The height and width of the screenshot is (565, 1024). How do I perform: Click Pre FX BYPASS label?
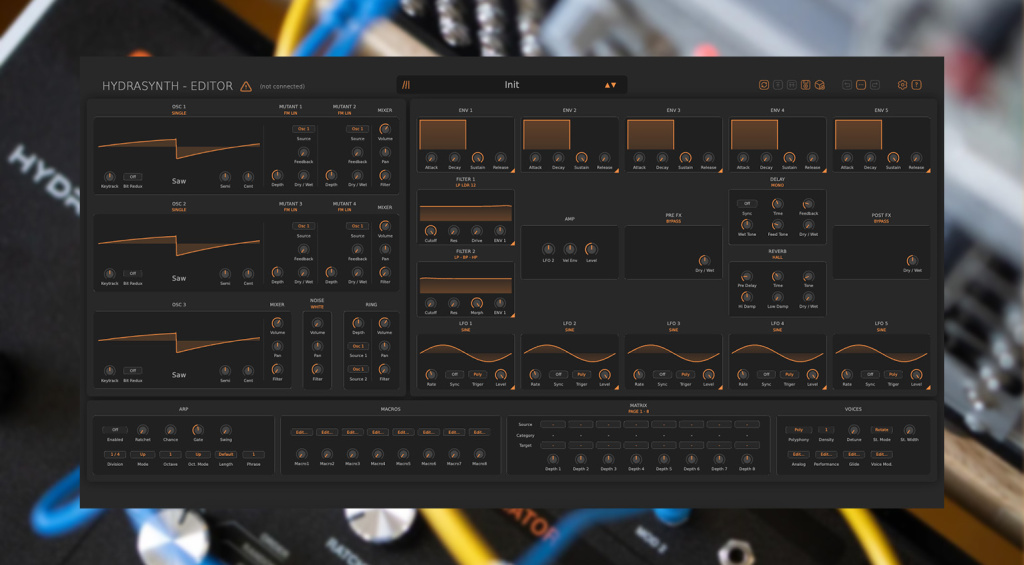[673, 221]
